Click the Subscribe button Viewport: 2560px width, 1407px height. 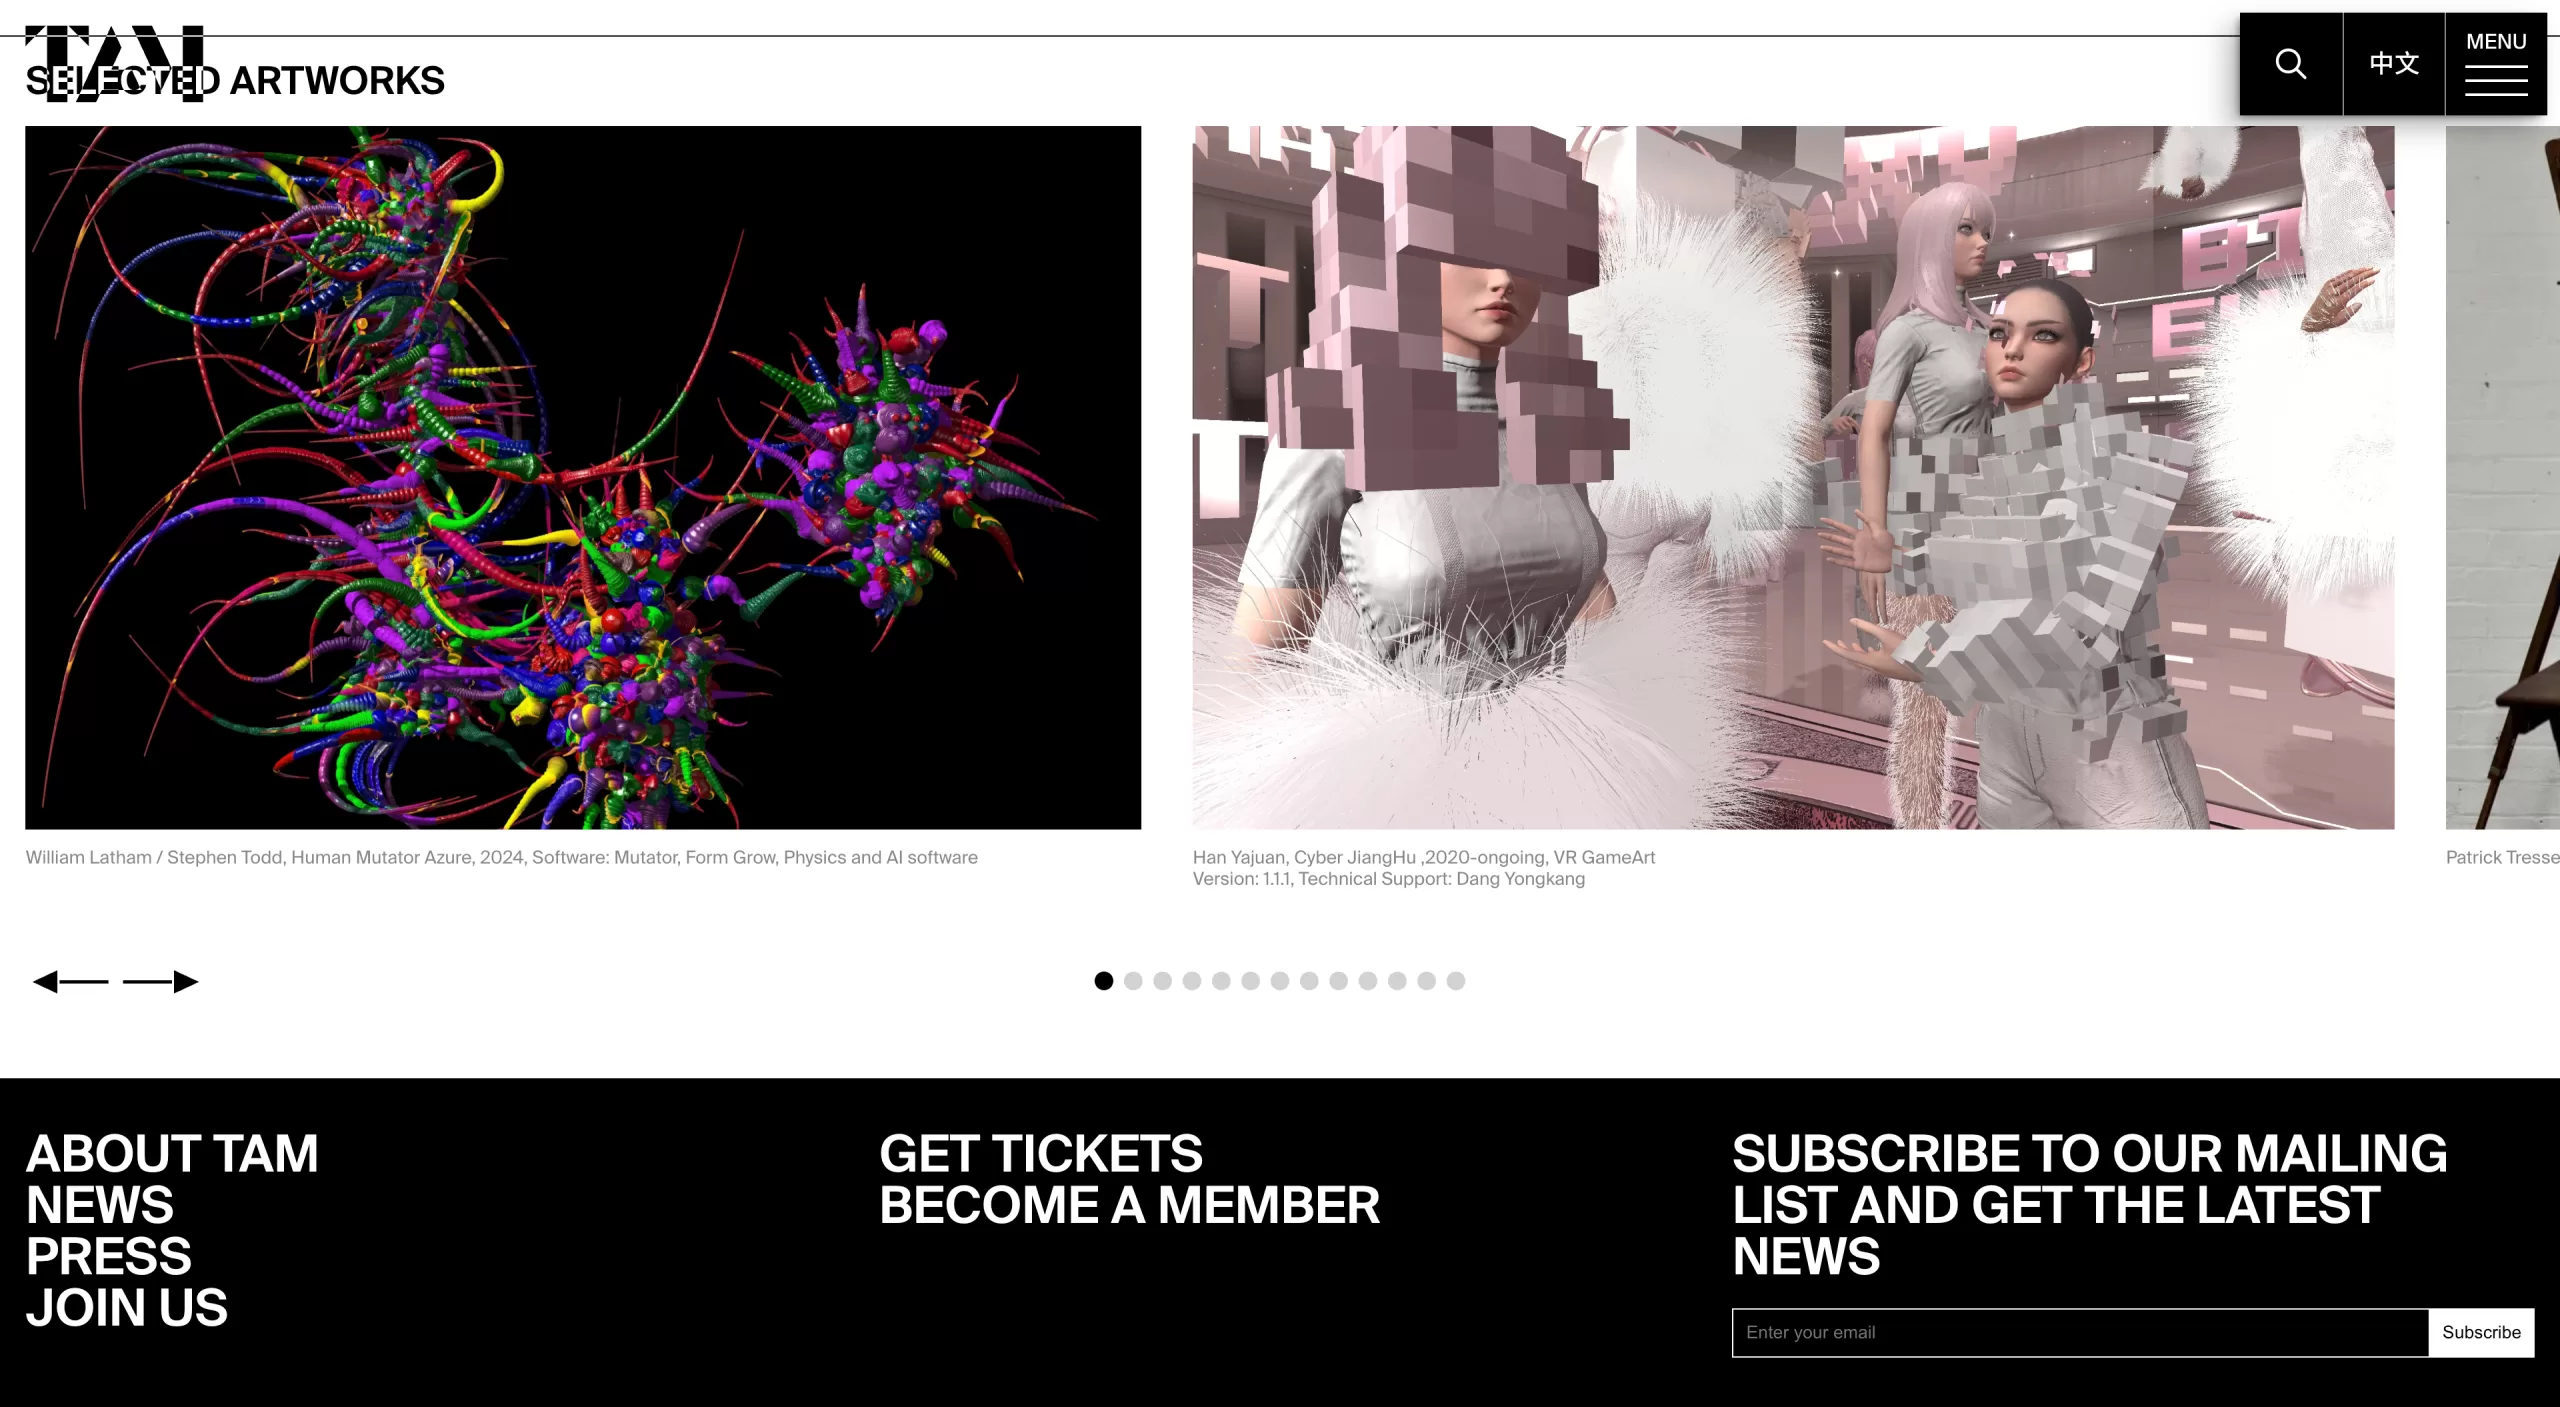click(x=2481, y=1332)
